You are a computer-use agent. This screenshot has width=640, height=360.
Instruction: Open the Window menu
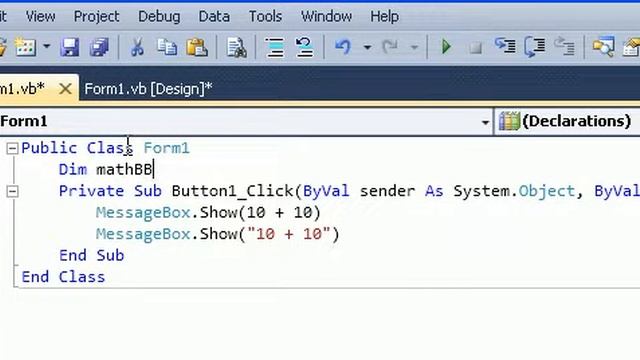(x=326, y=16)
